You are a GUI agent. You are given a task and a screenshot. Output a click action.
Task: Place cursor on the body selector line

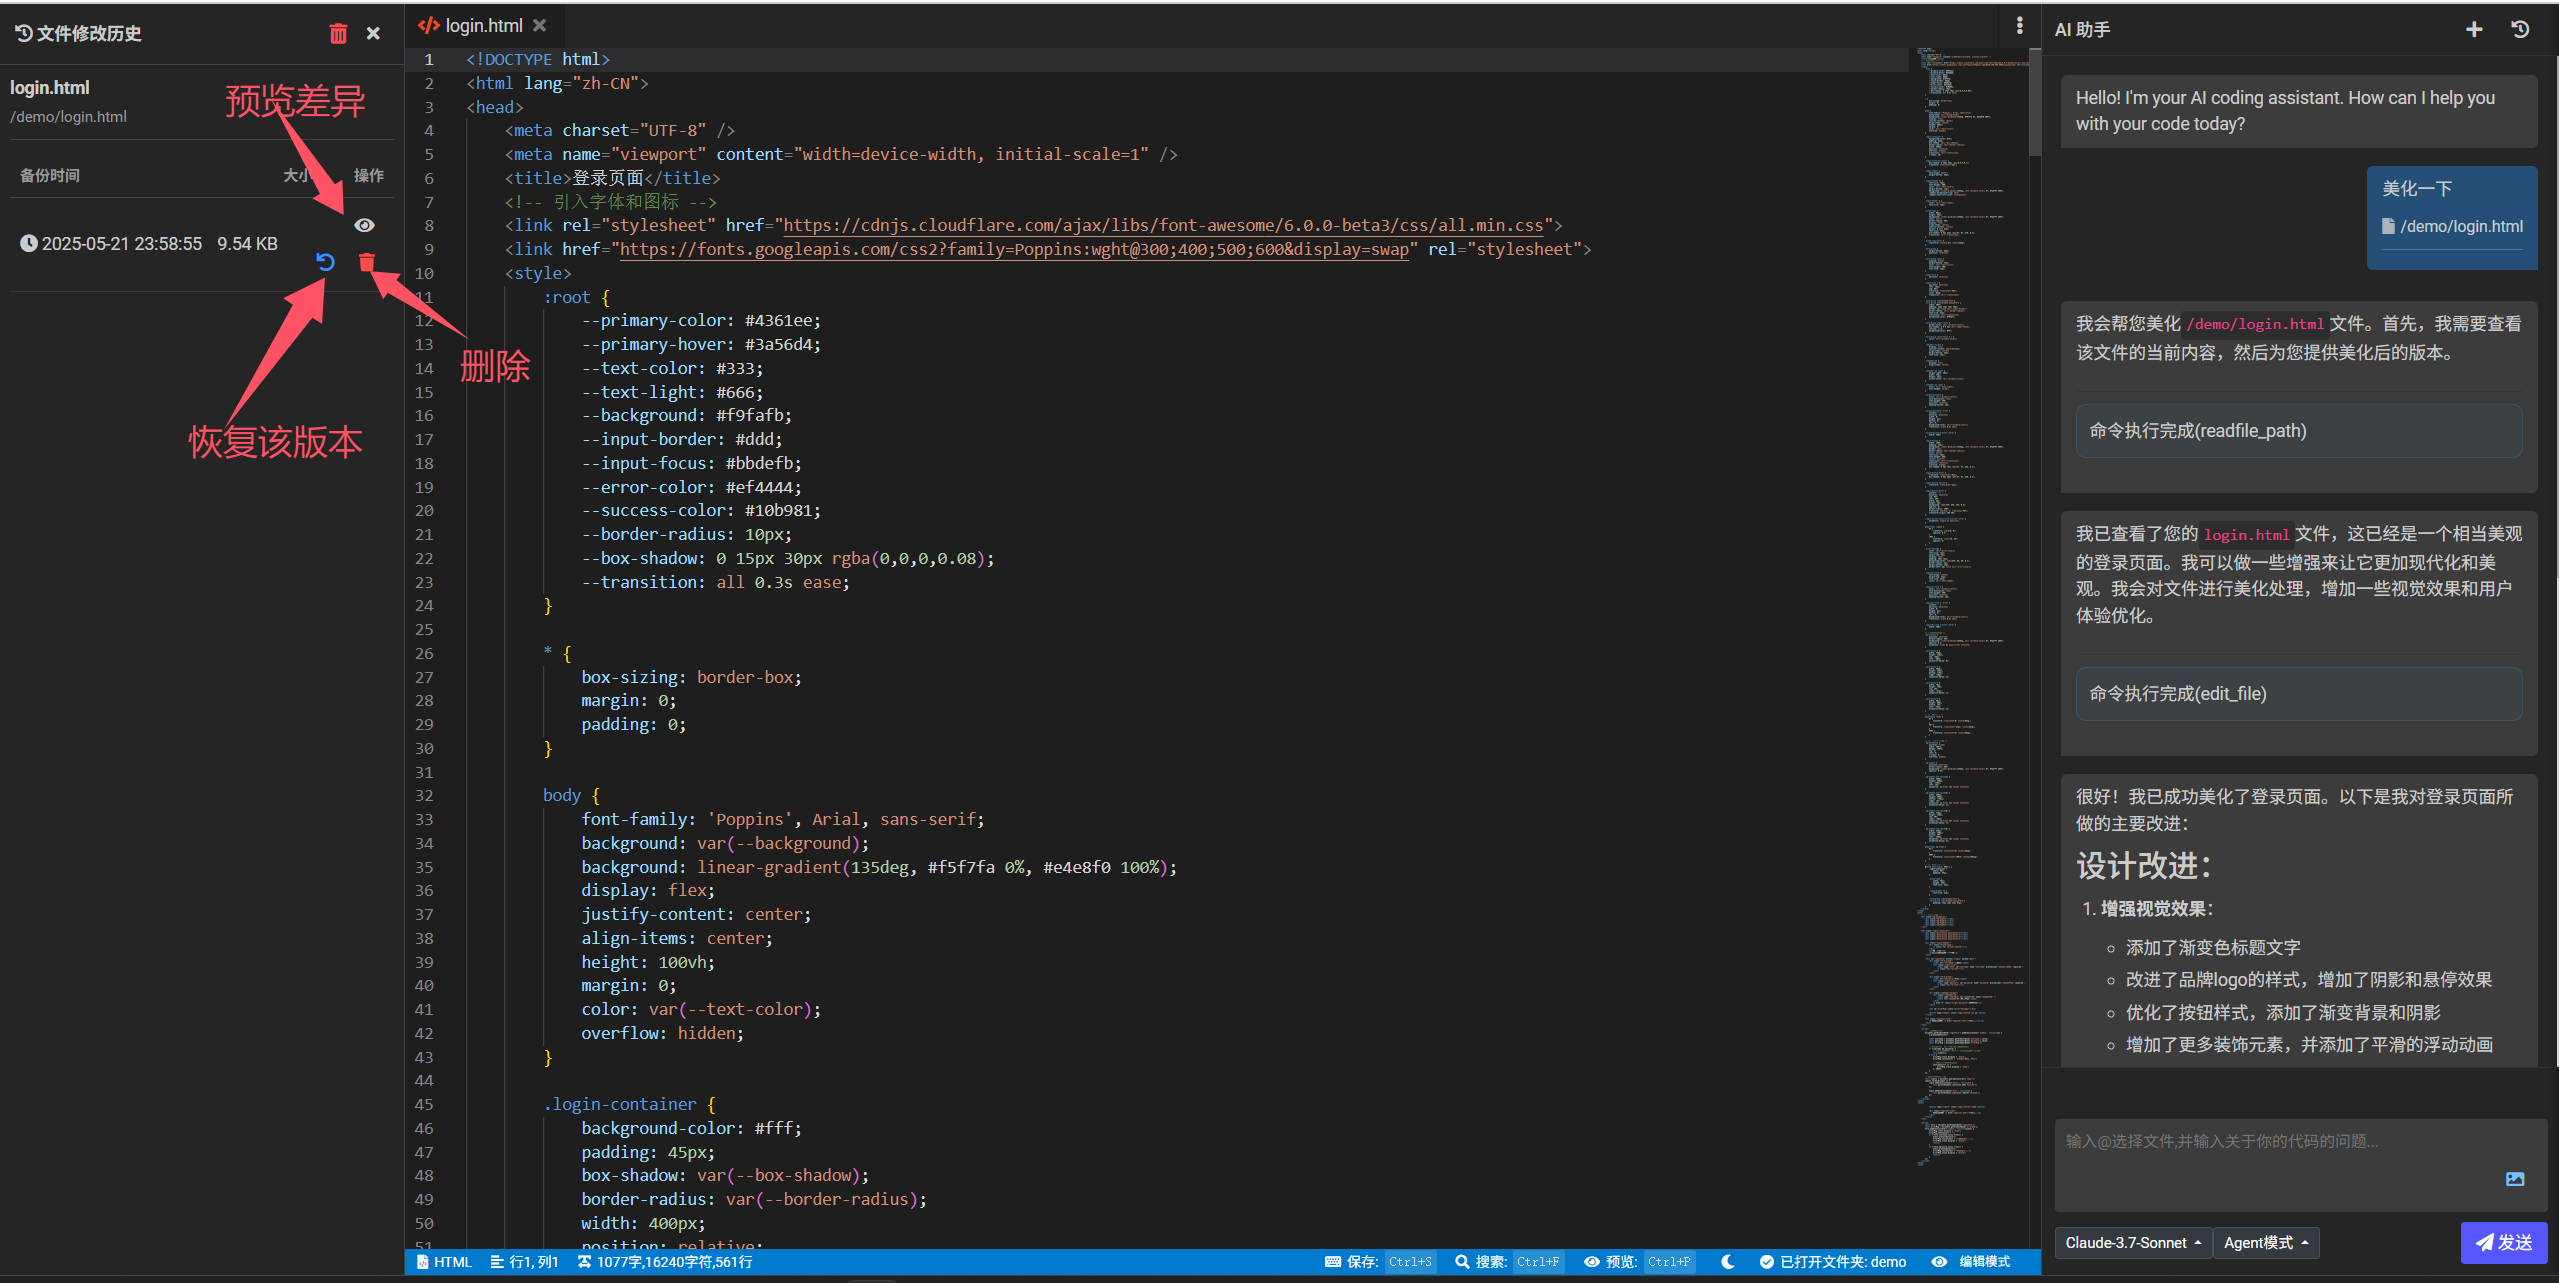coord(570,796)
